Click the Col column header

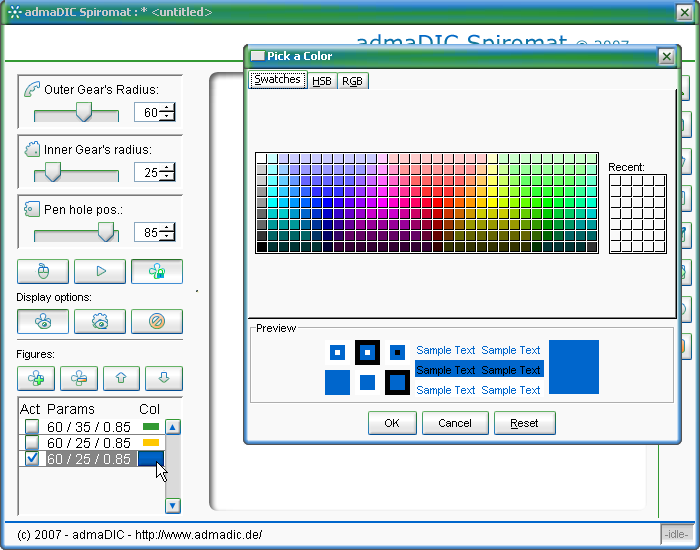tap(150, 409)
